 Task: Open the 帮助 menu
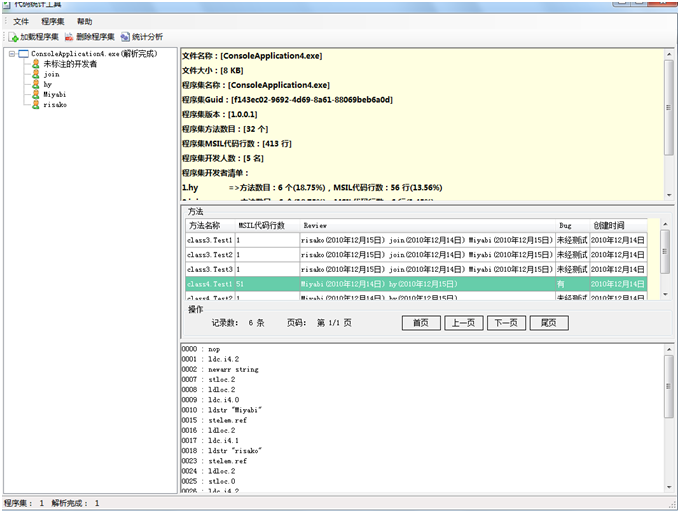(x=85, y=22)
